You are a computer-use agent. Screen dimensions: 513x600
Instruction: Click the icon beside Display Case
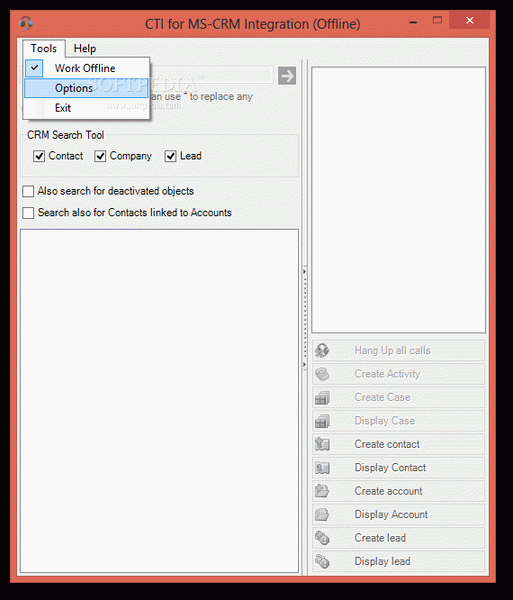coord(322,421)
